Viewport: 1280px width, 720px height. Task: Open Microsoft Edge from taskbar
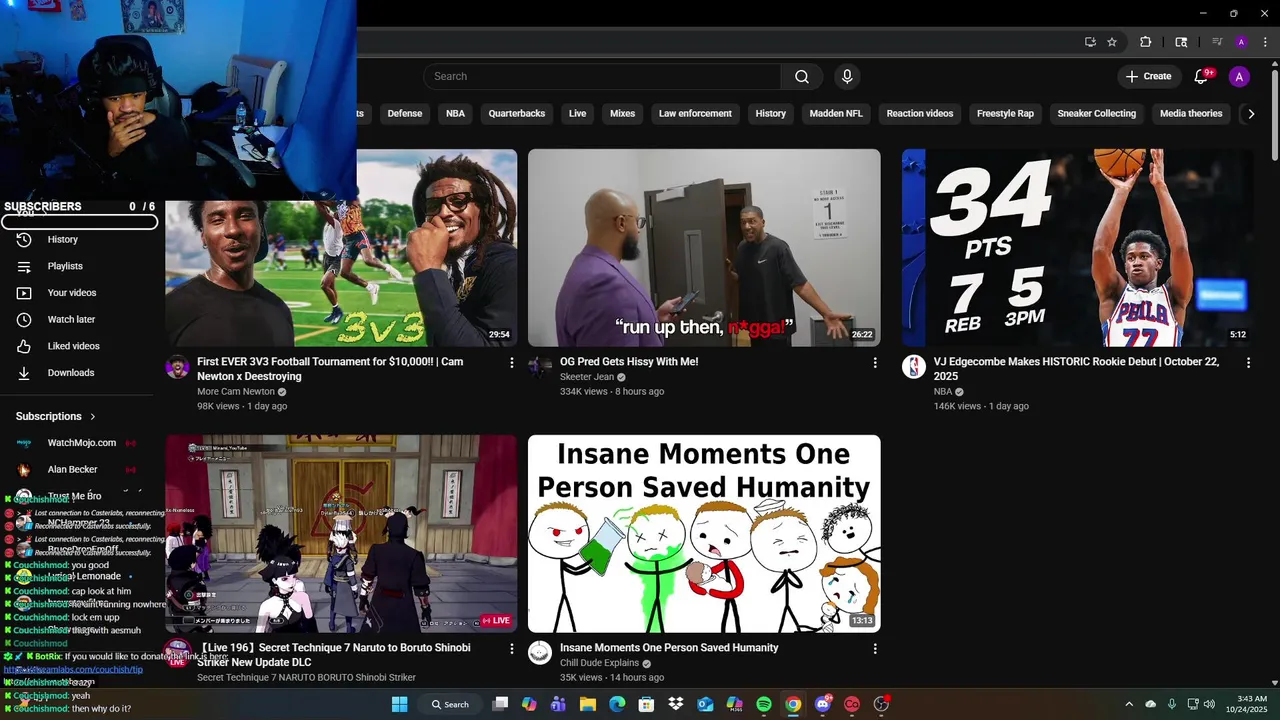pos(617,704)
